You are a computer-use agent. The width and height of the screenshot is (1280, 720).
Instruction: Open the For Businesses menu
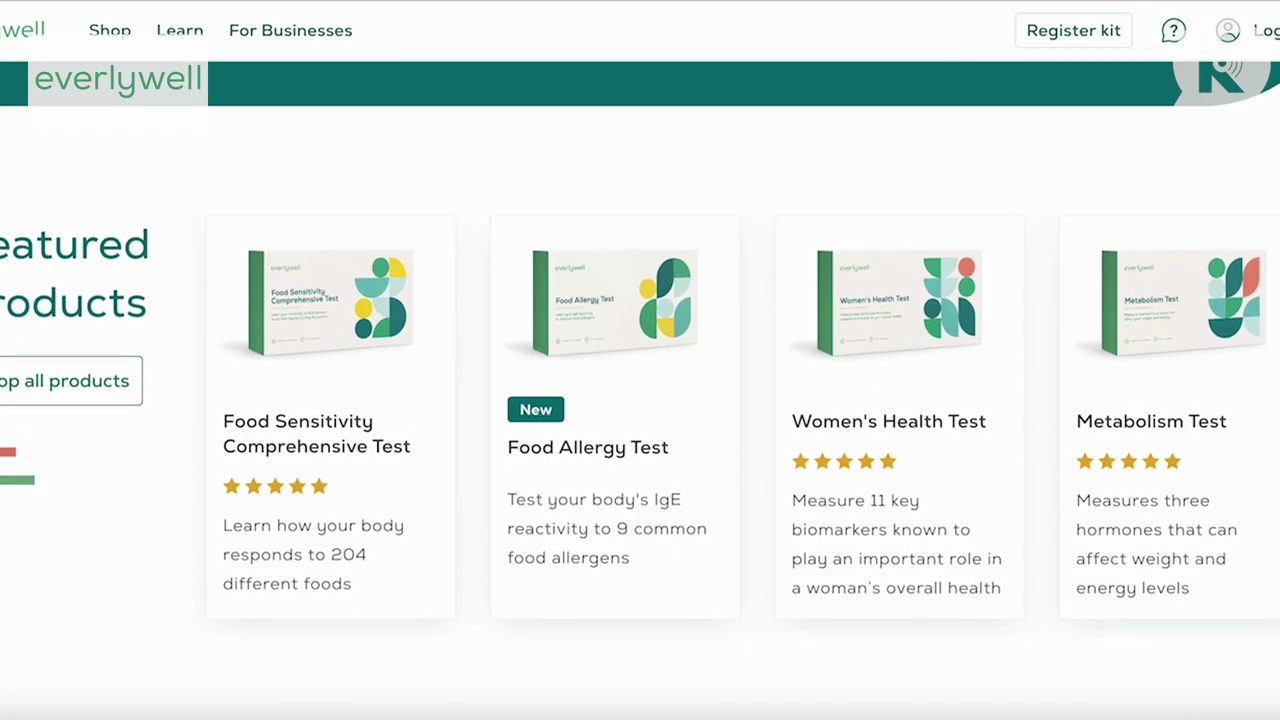(x=290, y=30)
